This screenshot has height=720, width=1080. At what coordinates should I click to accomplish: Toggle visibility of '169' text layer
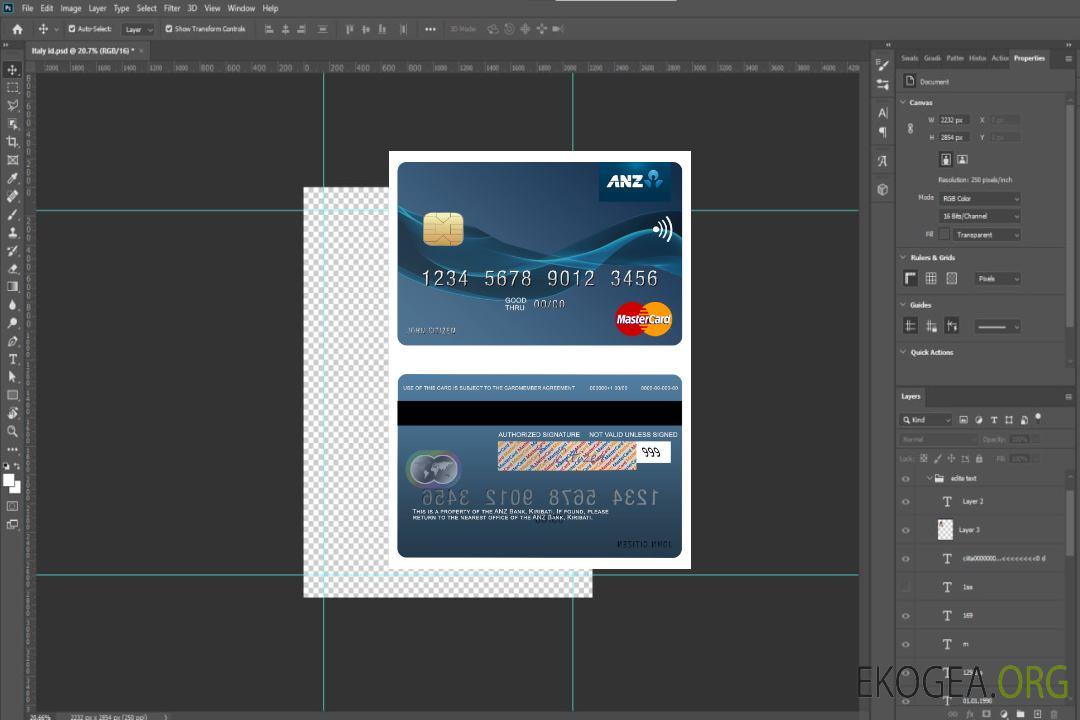pos(906,616)
